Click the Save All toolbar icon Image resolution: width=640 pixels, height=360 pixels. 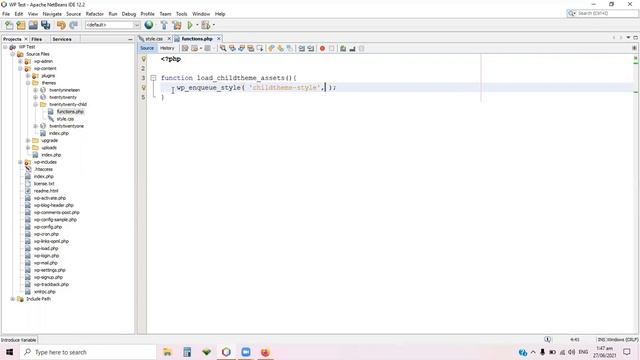coord(45,25)
